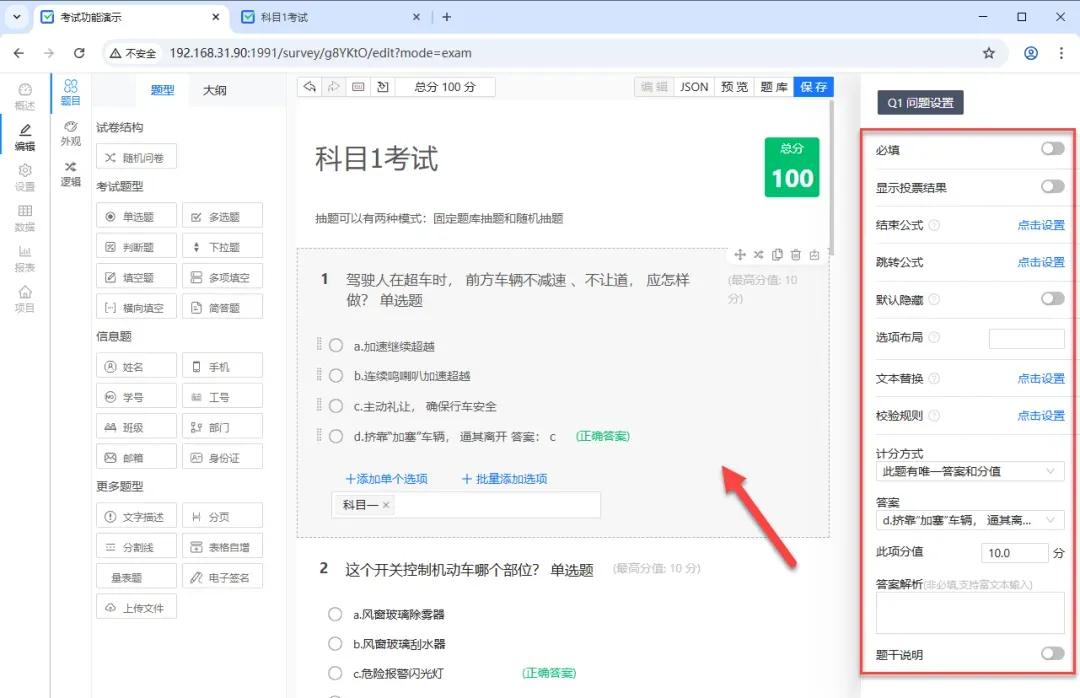Click the undo arrow icon in toolbar

[310, 87]
